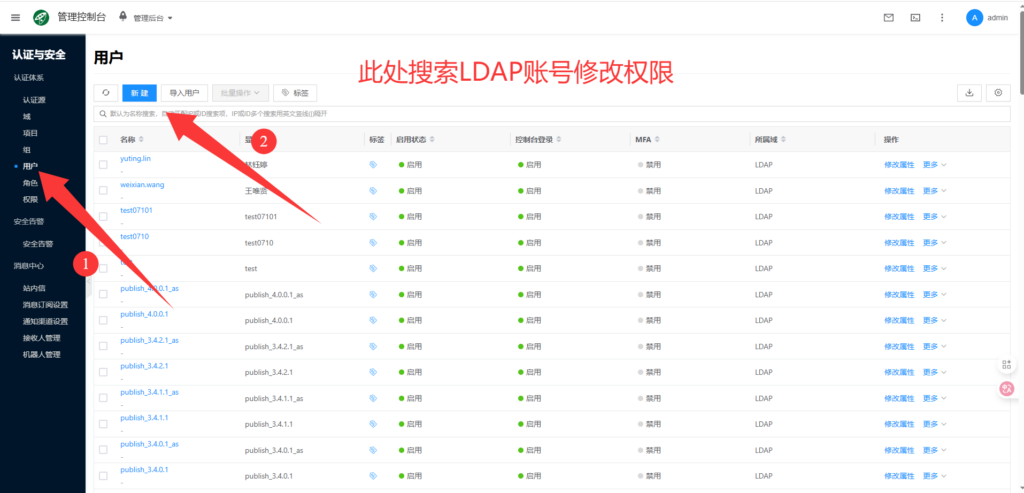Click the download export icon button

969,92
